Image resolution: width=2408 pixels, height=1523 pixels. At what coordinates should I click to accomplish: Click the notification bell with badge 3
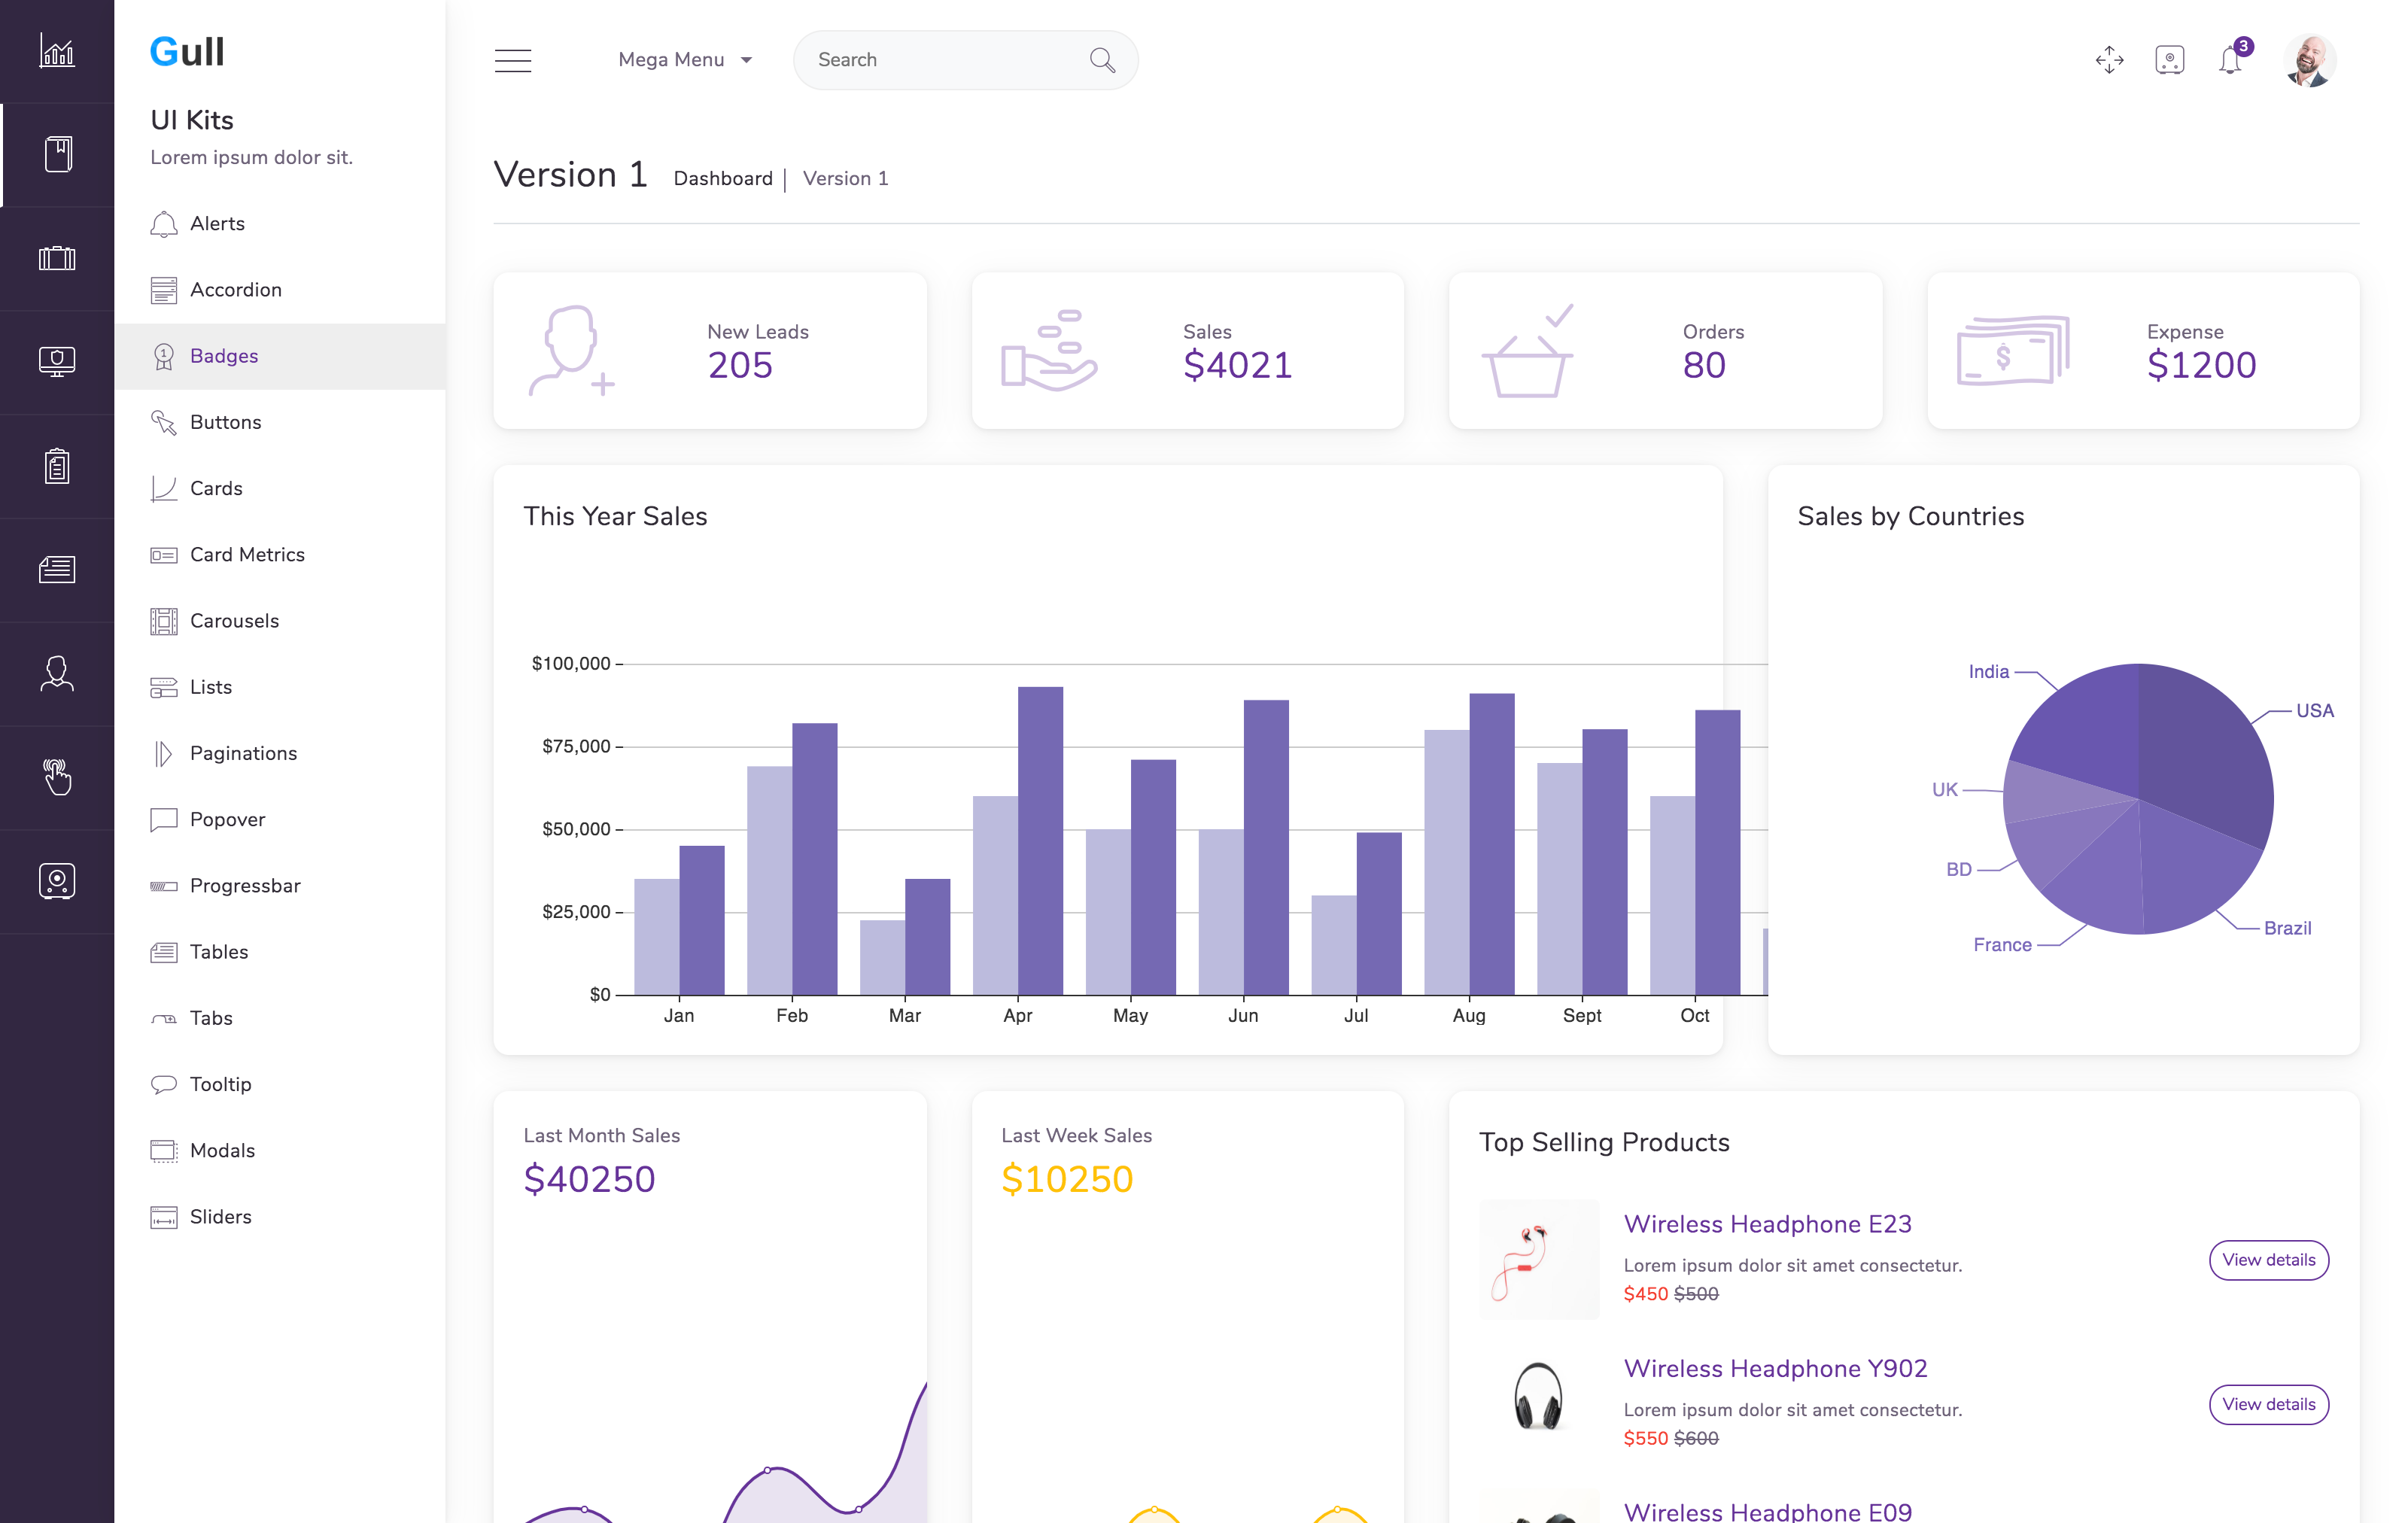pos(2230,60)
